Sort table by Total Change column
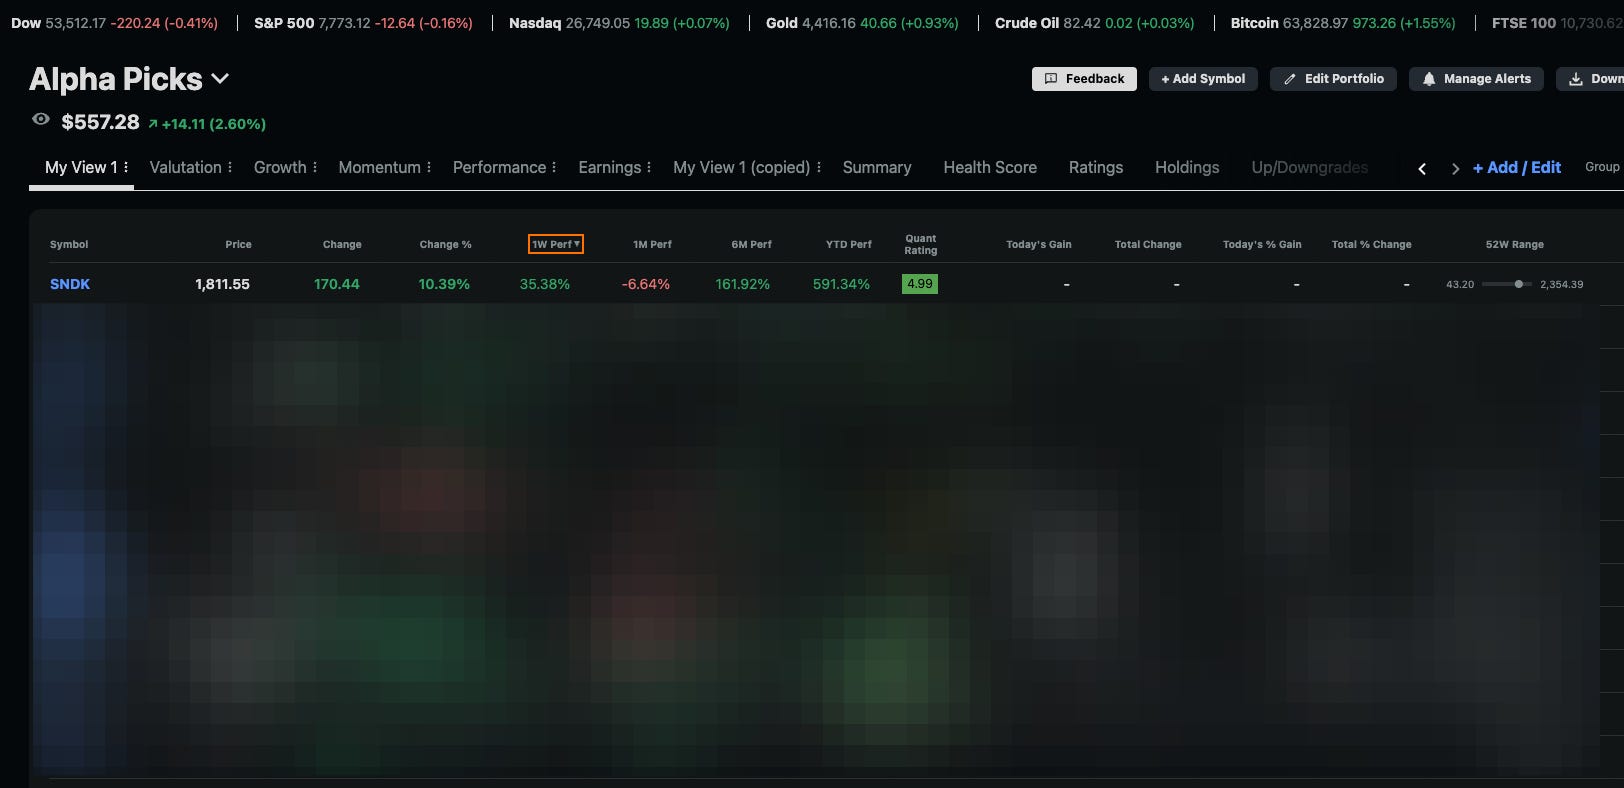 coord(1148,244)
